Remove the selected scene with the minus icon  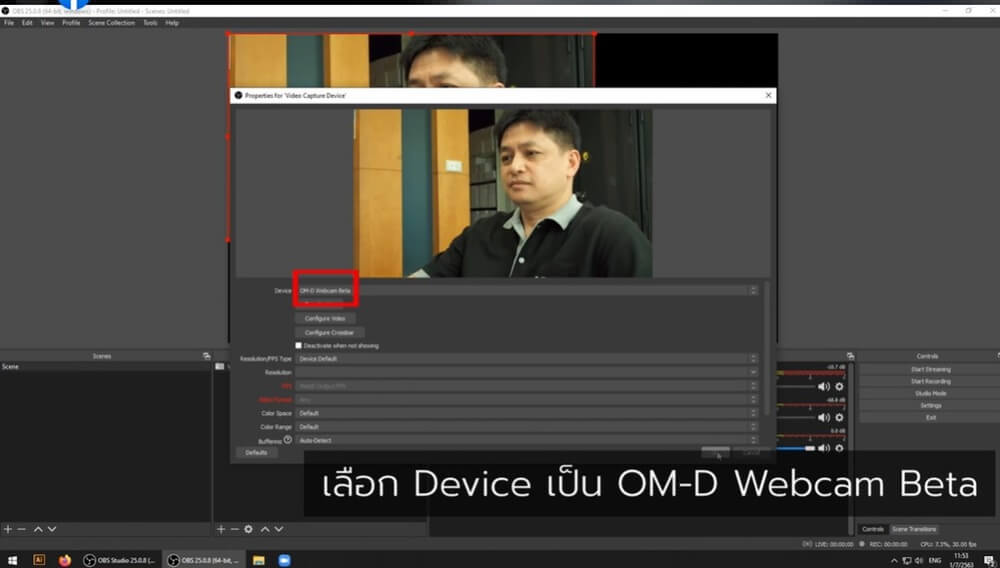point(22,529)
